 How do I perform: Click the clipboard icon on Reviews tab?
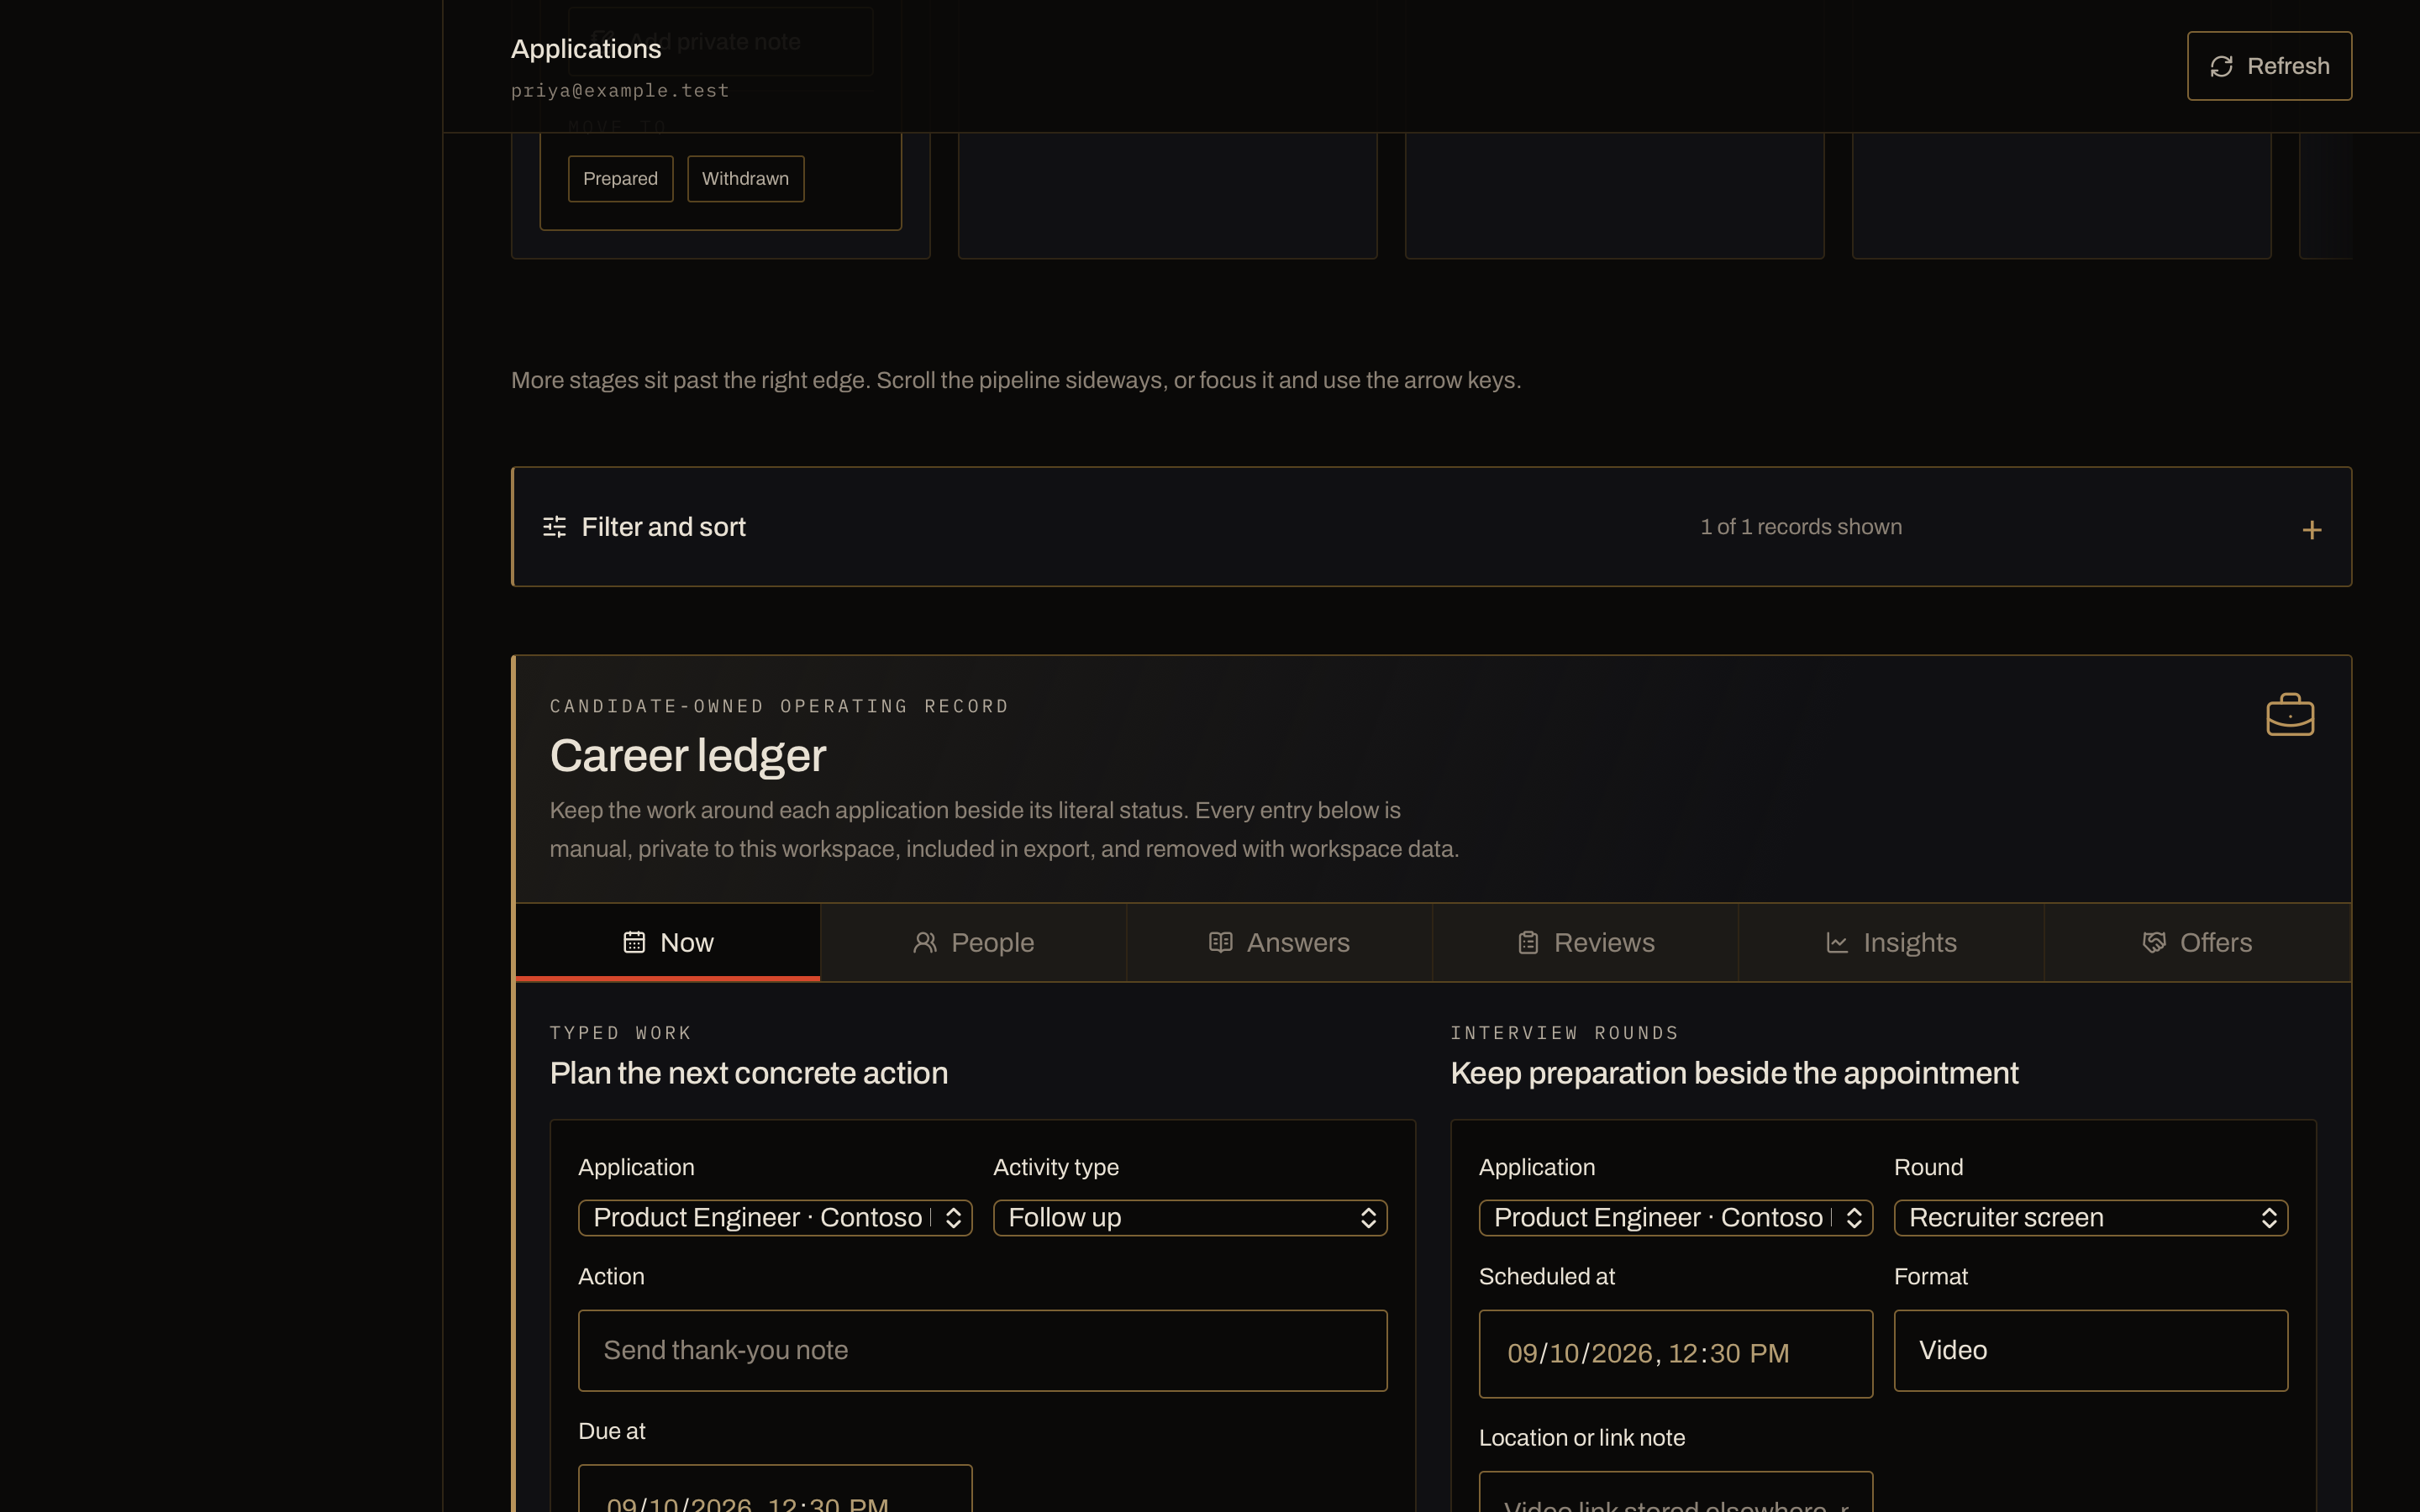tap(1528, 942)
